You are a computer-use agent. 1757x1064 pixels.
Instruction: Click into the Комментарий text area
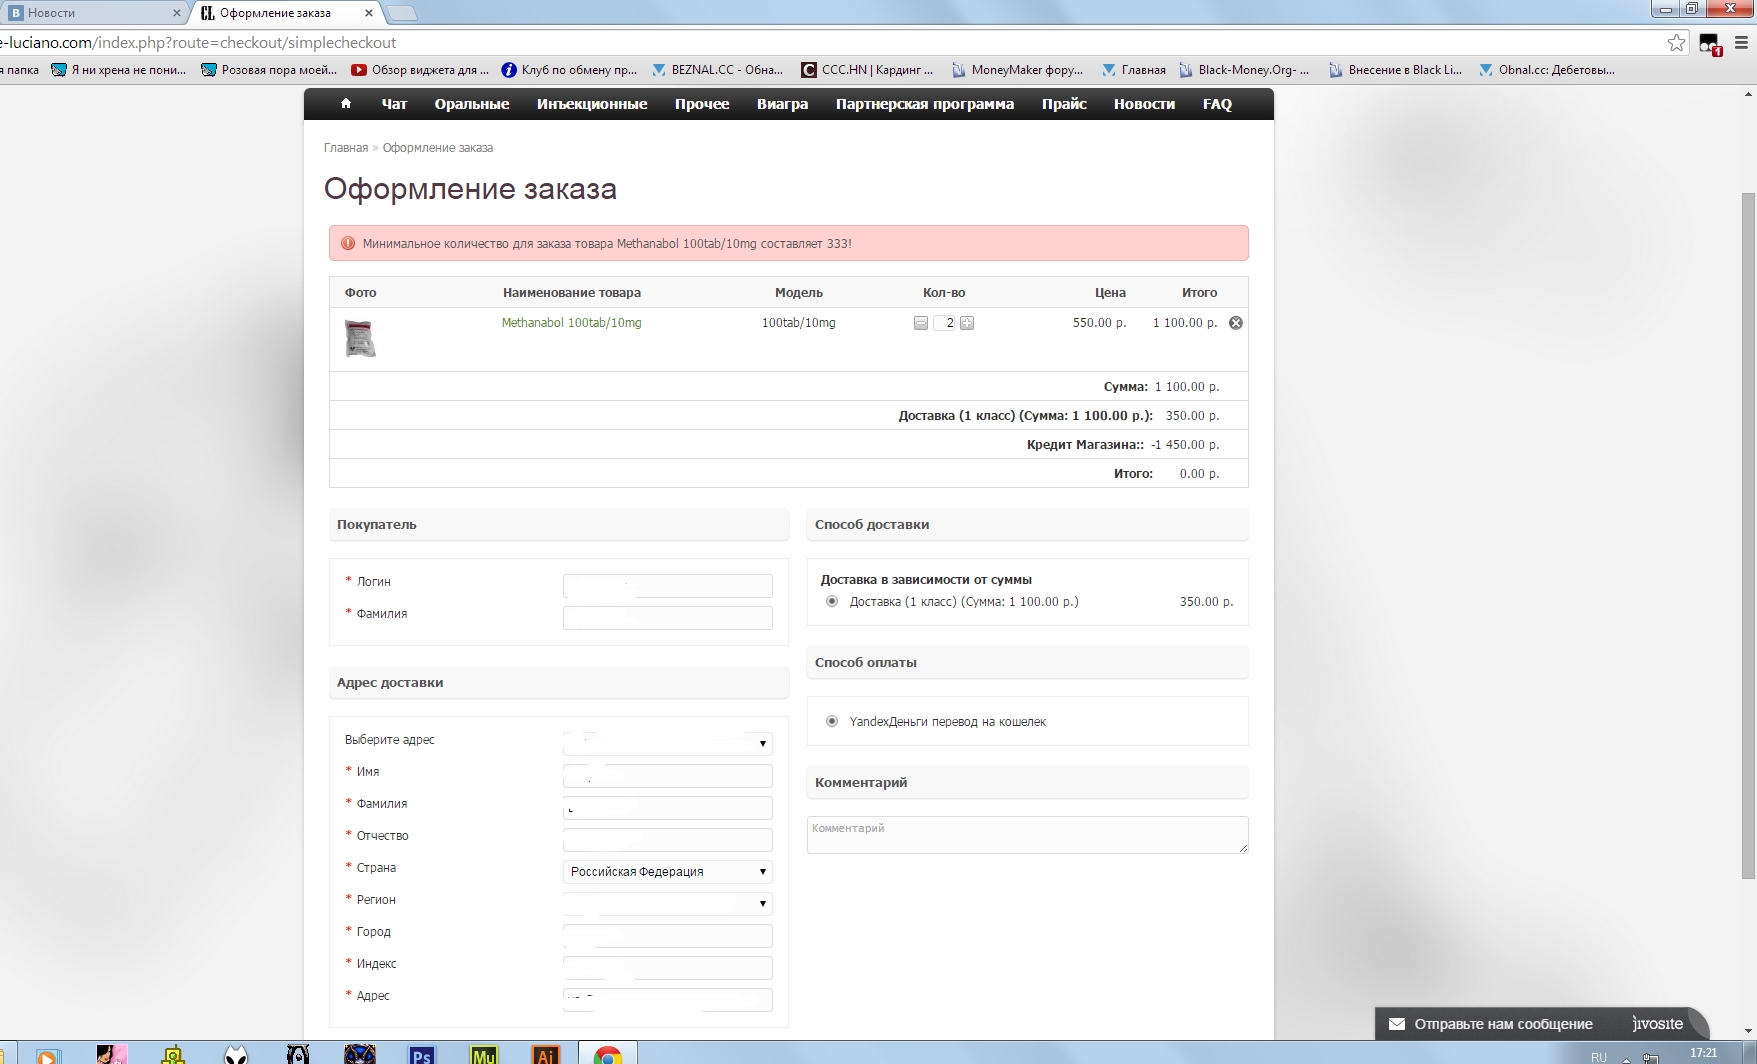coord(1027,835)
